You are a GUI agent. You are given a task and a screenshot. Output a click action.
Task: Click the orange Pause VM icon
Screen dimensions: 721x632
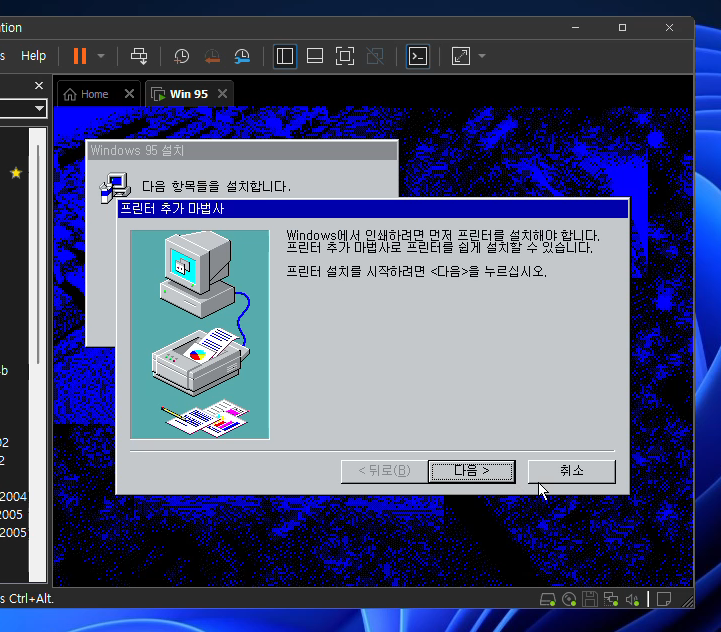tap(80, 56)
